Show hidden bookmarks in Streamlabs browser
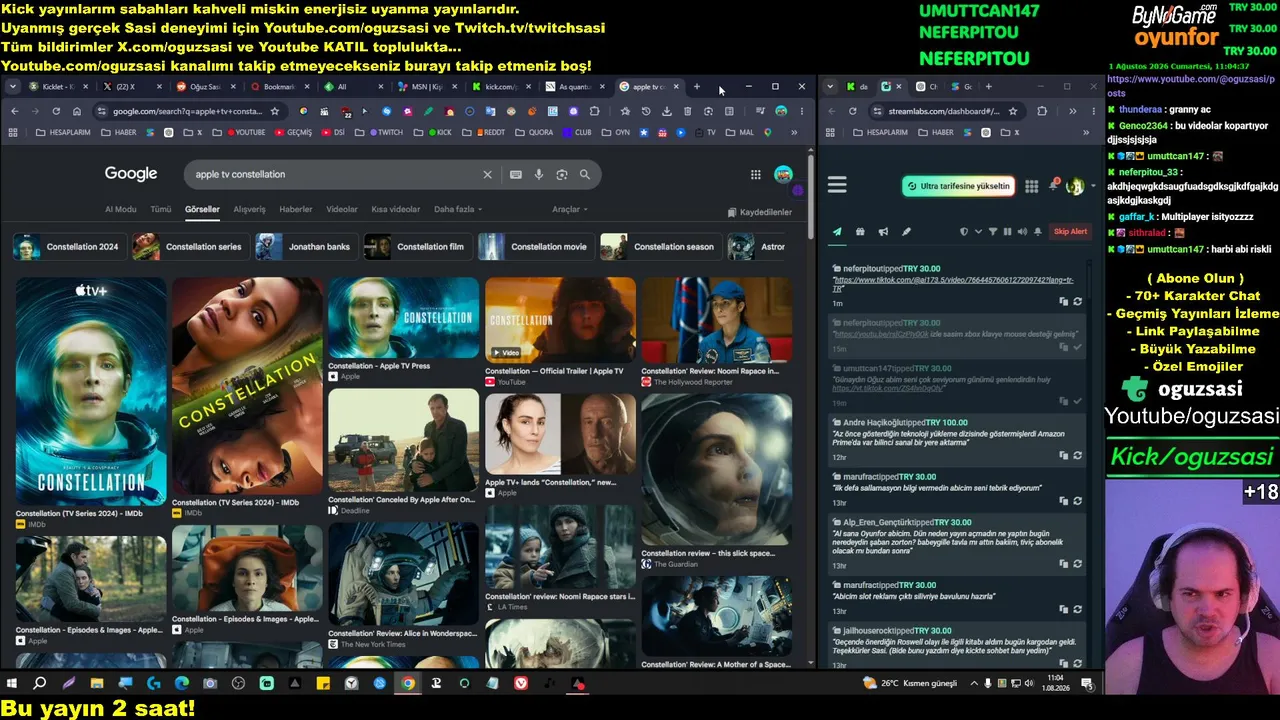The image size is (1280, 720). pos(1086,132)
